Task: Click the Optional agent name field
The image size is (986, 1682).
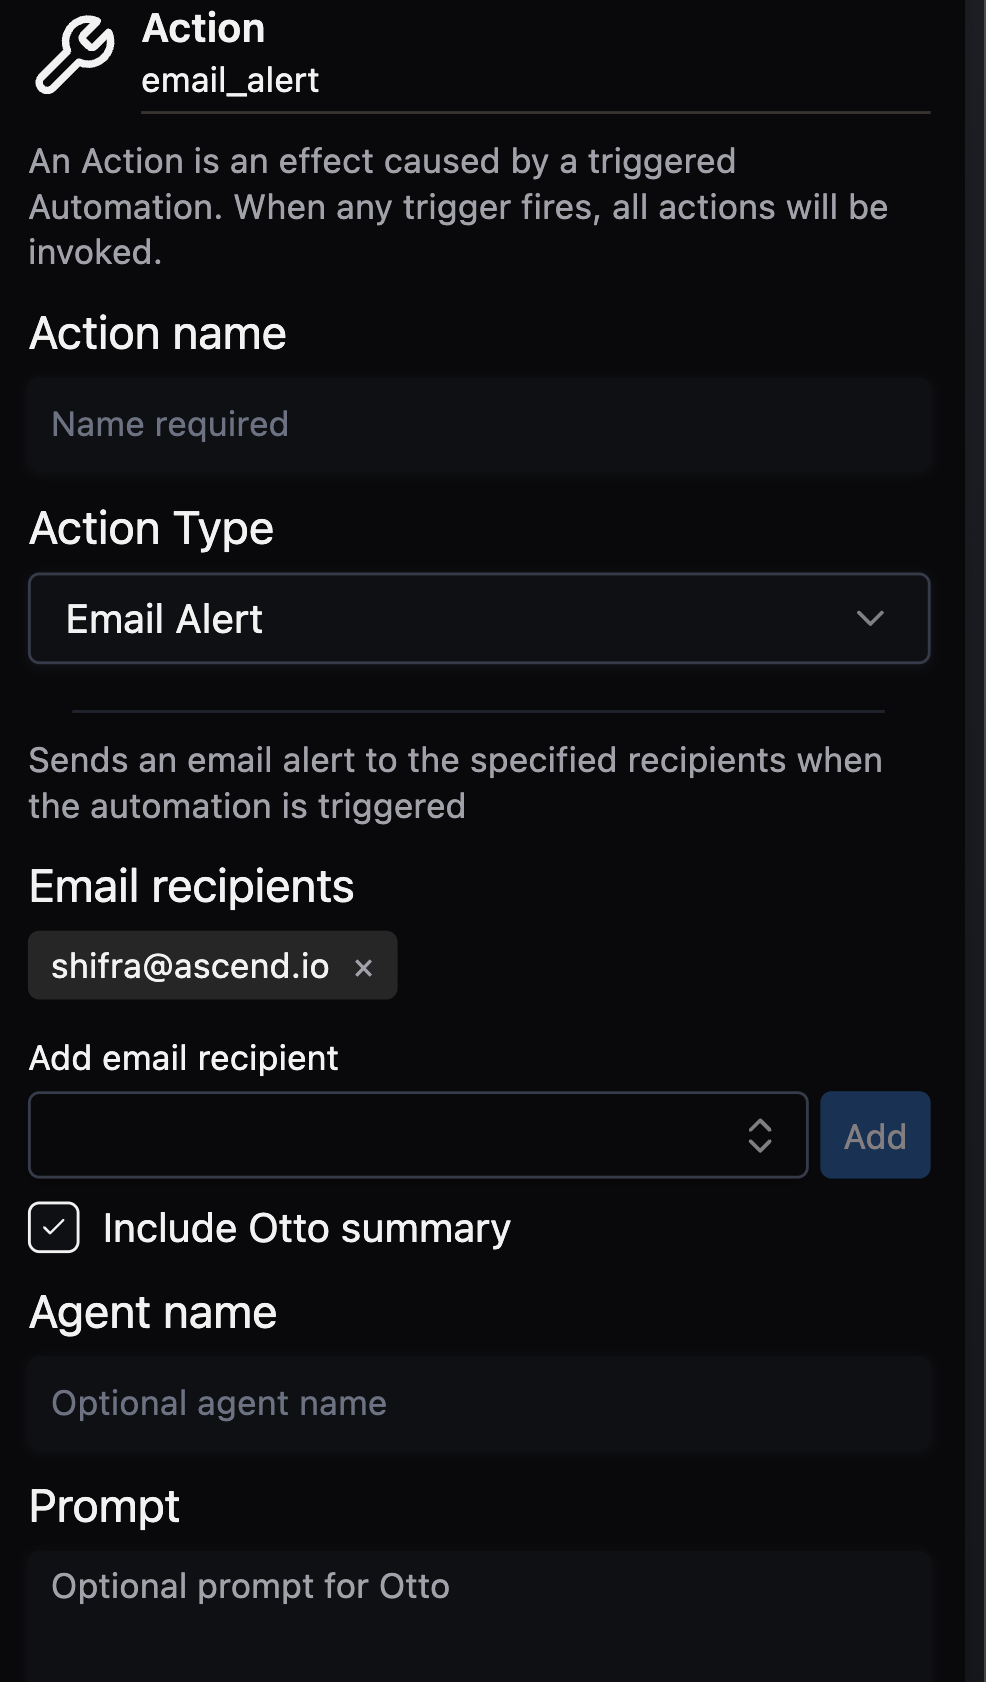Action: coord(478,1403)
